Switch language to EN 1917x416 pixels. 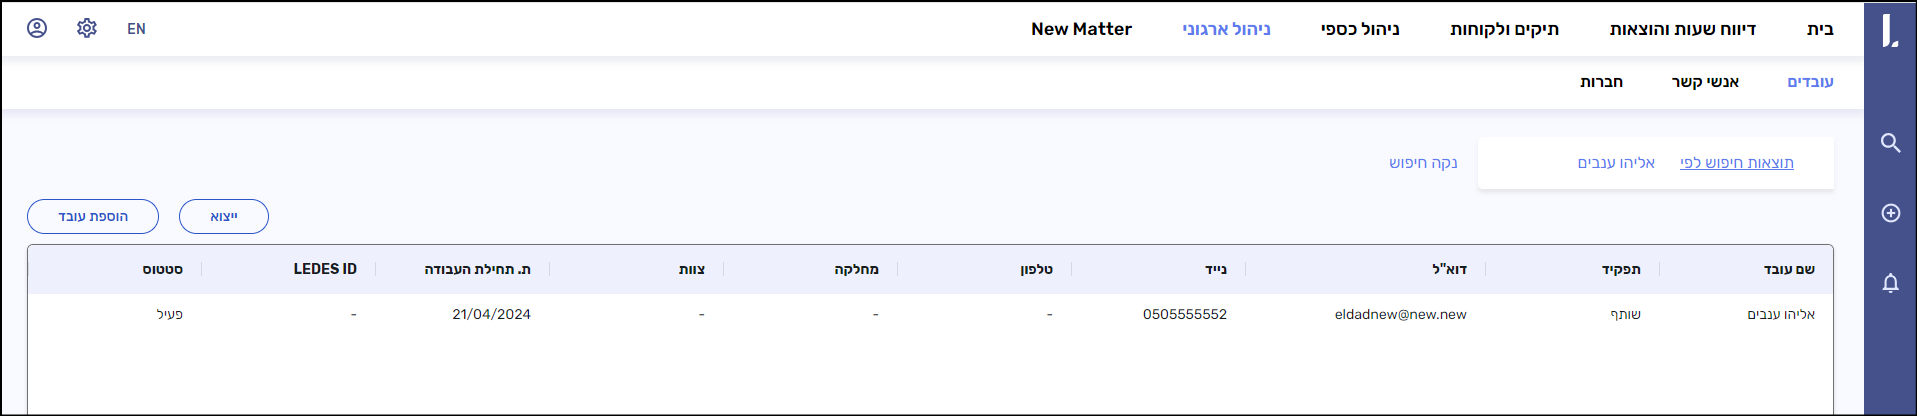pyautogui.click(x=136, y=29)
